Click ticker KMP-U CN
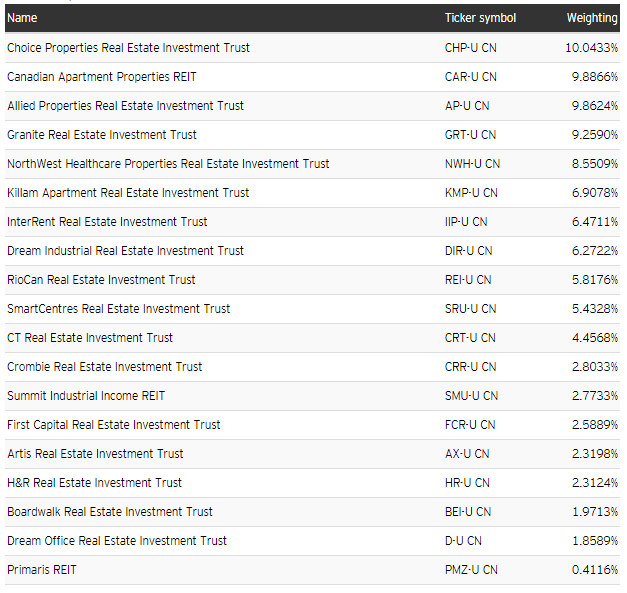This screenshot has width=627, height=593. [x=471, y=193]
